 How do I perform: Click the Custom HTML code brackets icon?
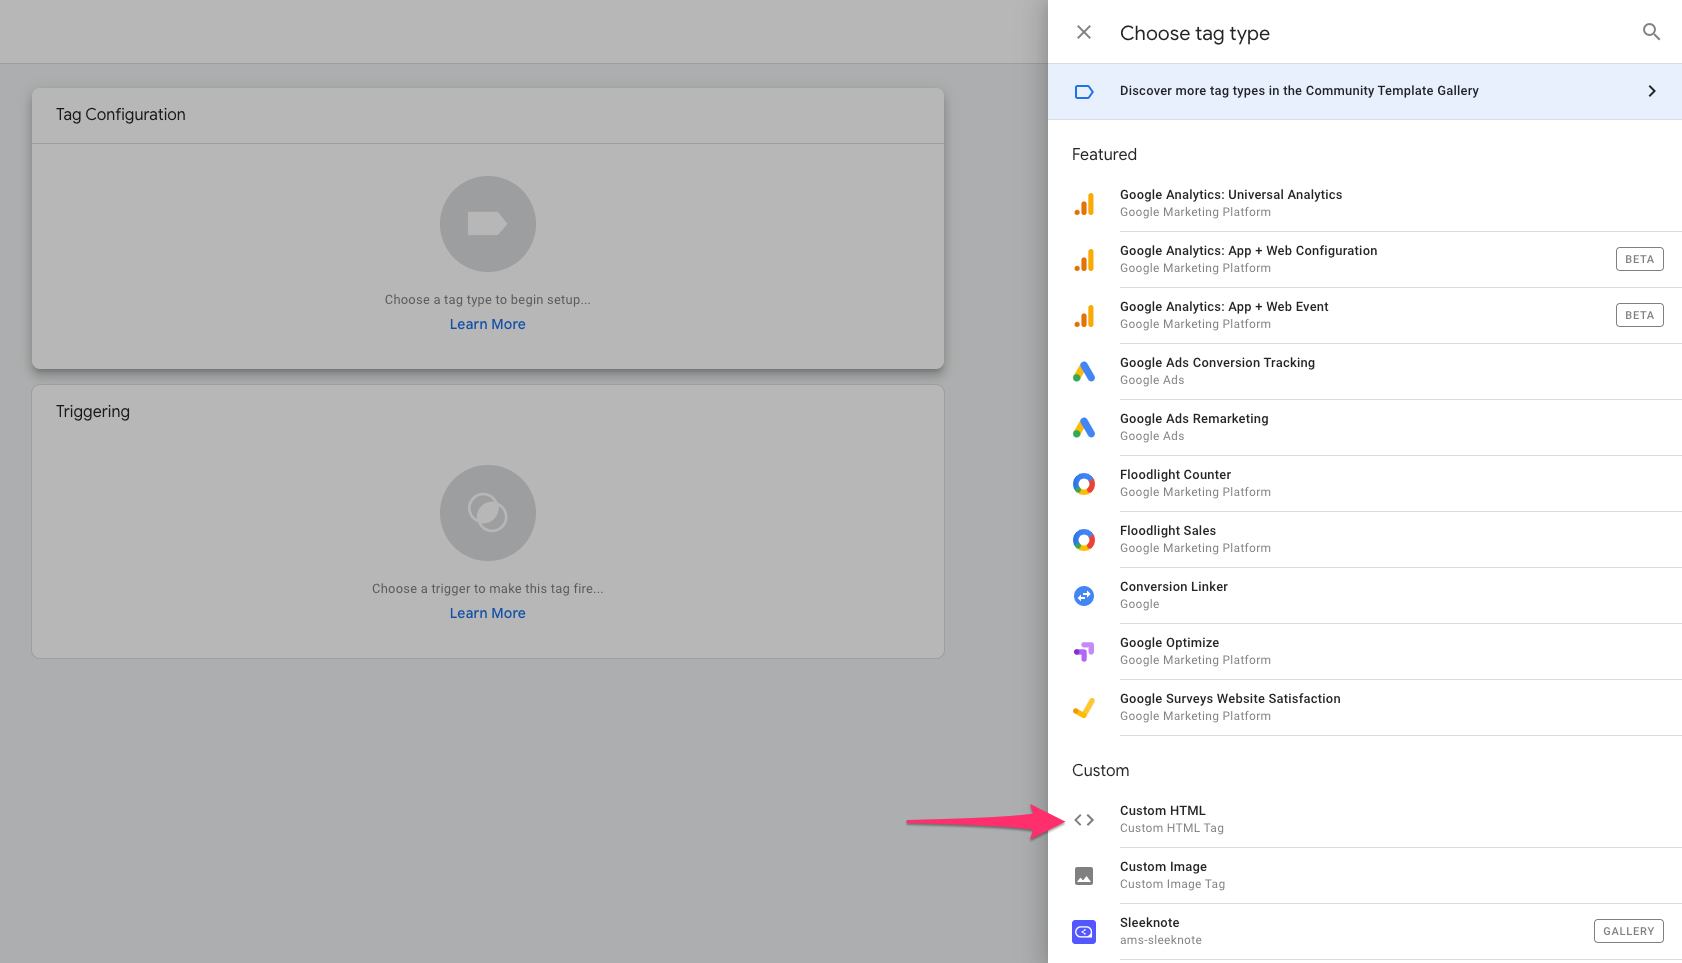[x=1084, y=820]
